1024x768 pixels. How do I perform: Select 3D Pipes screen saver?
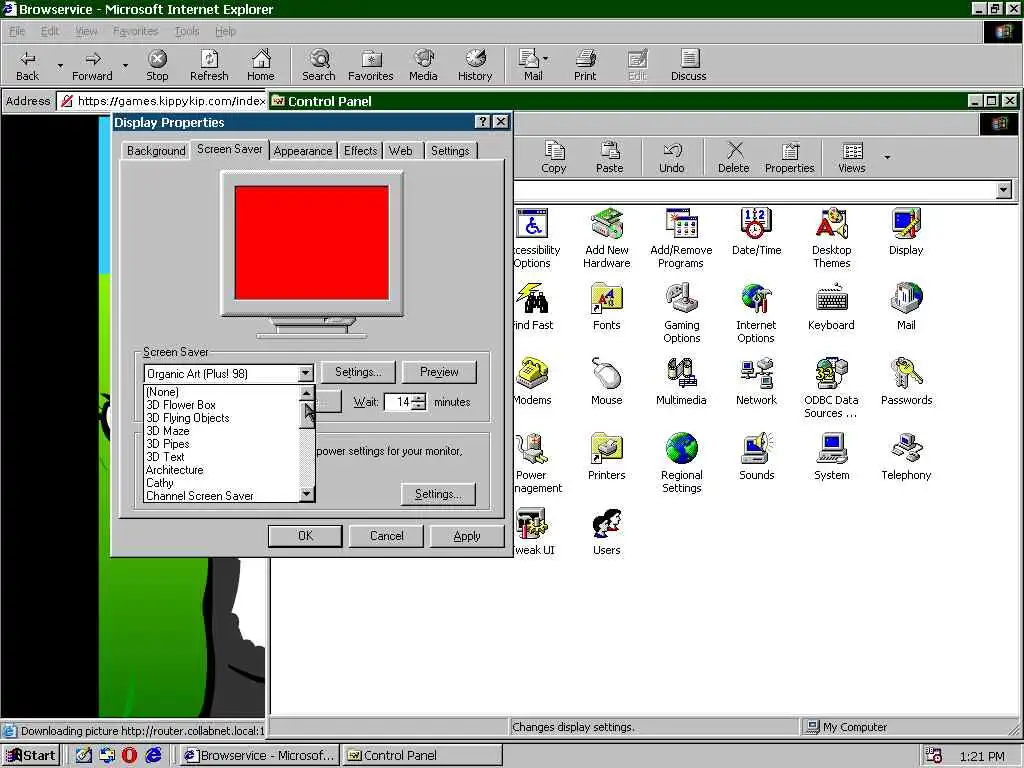(x=221, y=444)
